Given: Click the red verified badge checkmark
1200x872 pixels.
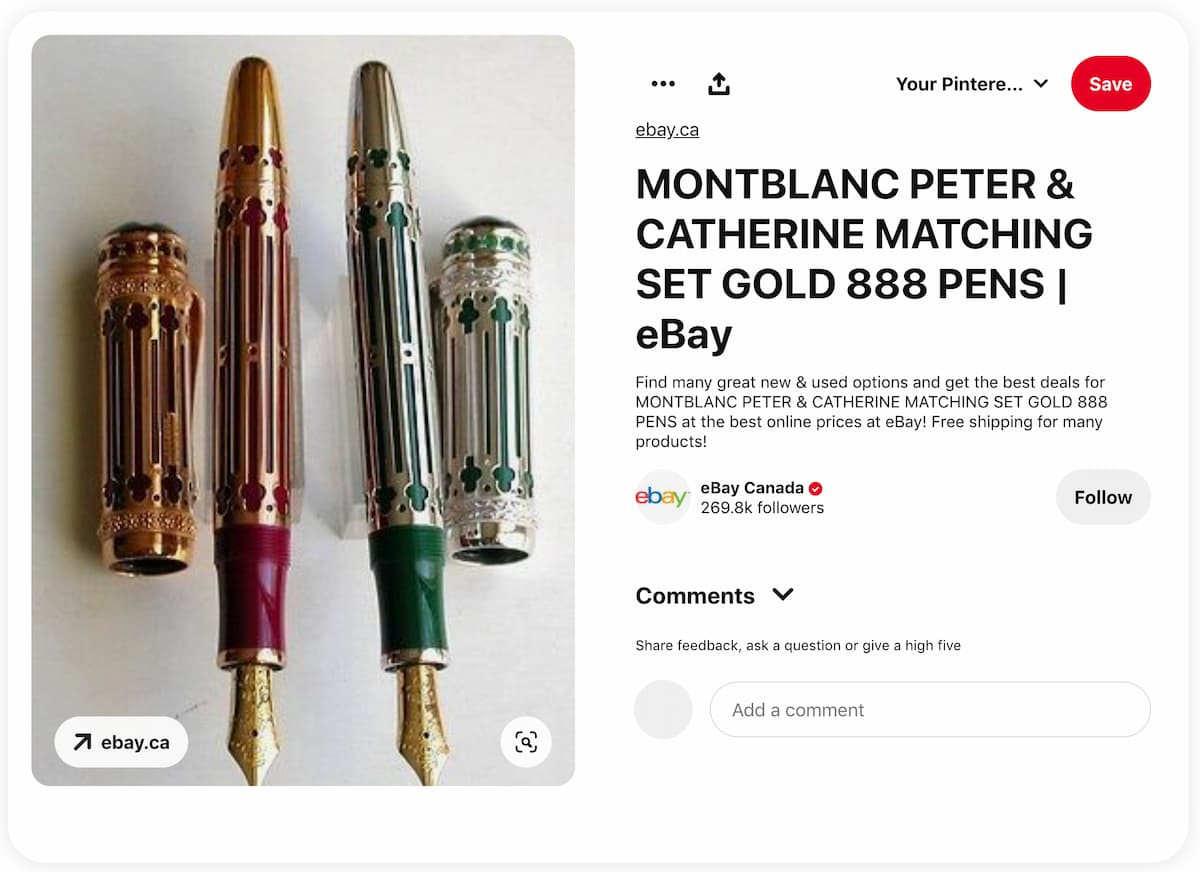Looking at the screenshot, I should coord(816,489).
